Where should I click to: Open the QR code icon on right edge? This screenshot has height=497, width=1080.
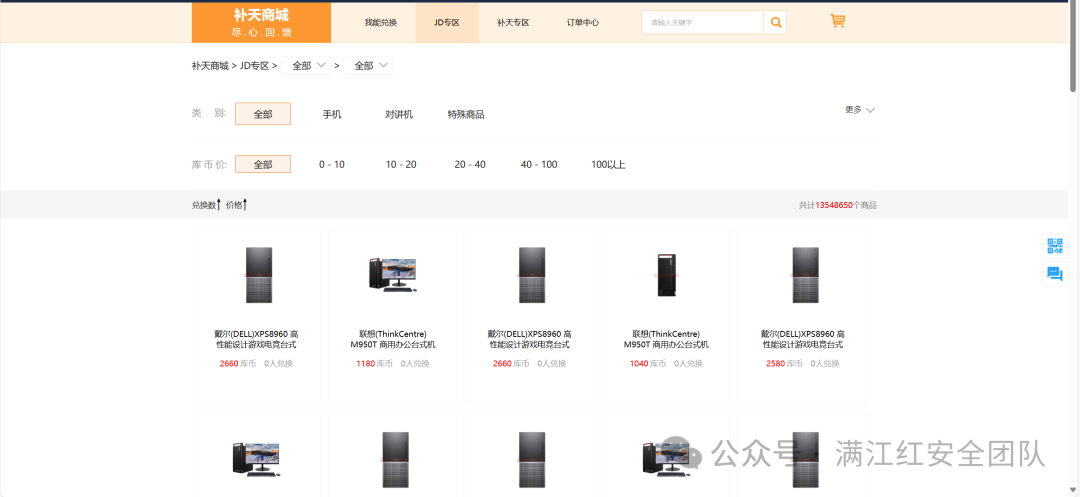(x=1055, y=246)
